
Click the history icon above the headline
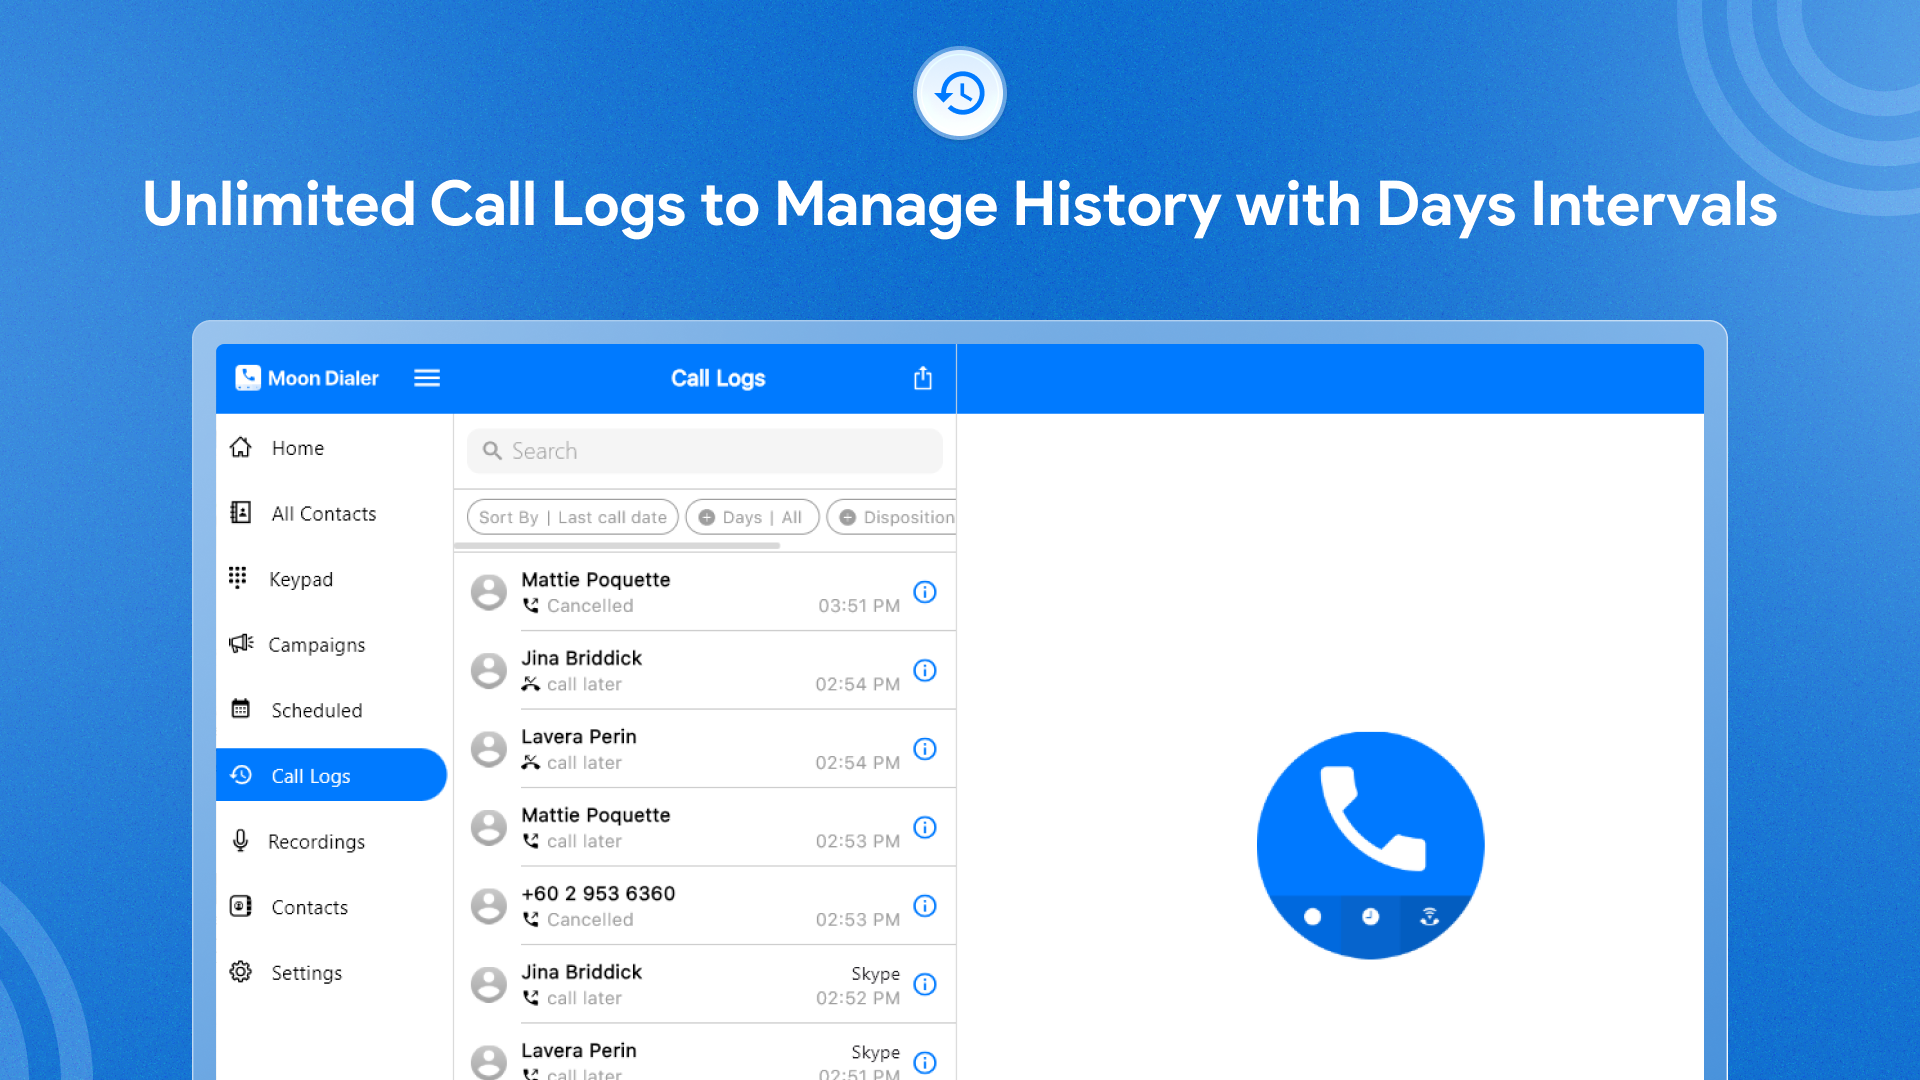tap(960, 93)
